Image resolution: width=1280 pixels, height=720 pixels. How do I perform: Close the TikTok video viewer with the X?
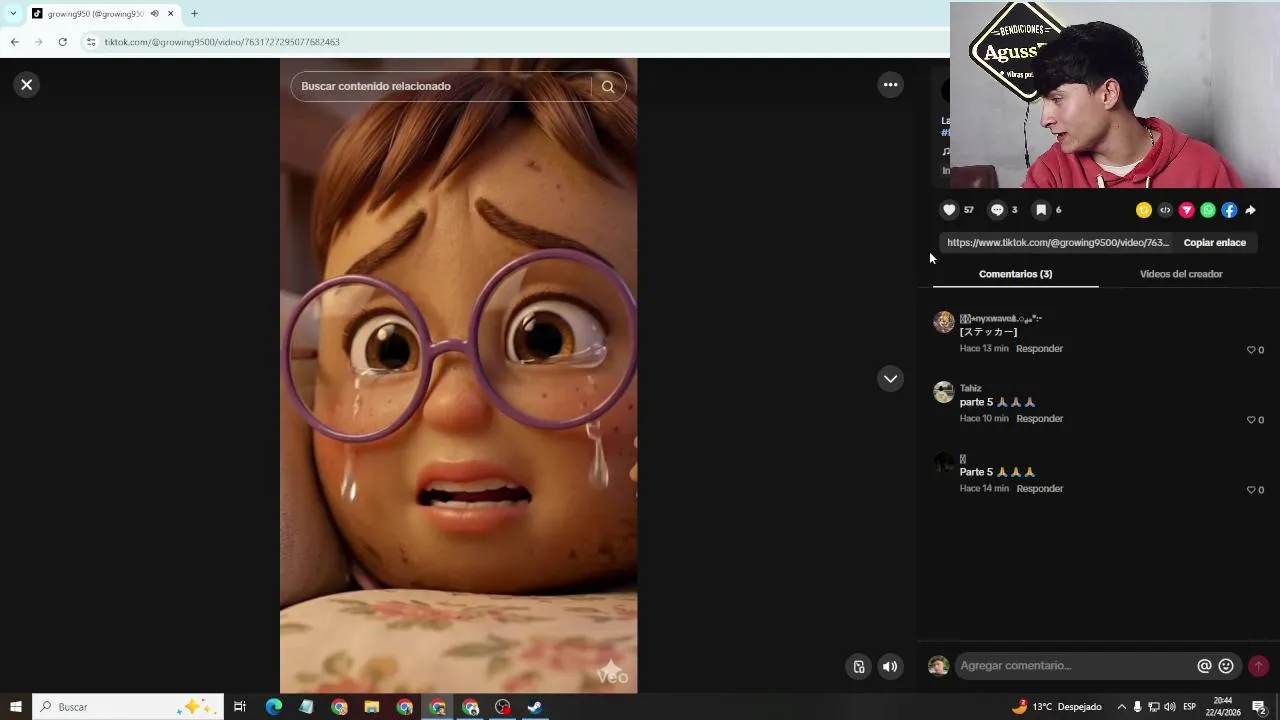[27, 85]
